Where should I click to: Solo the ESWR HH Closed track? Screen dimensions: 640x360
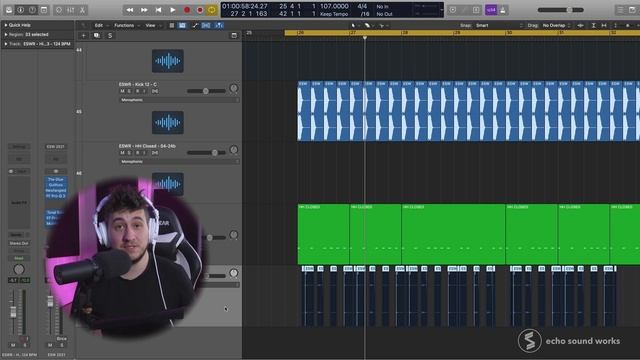[x=130, y=153]
